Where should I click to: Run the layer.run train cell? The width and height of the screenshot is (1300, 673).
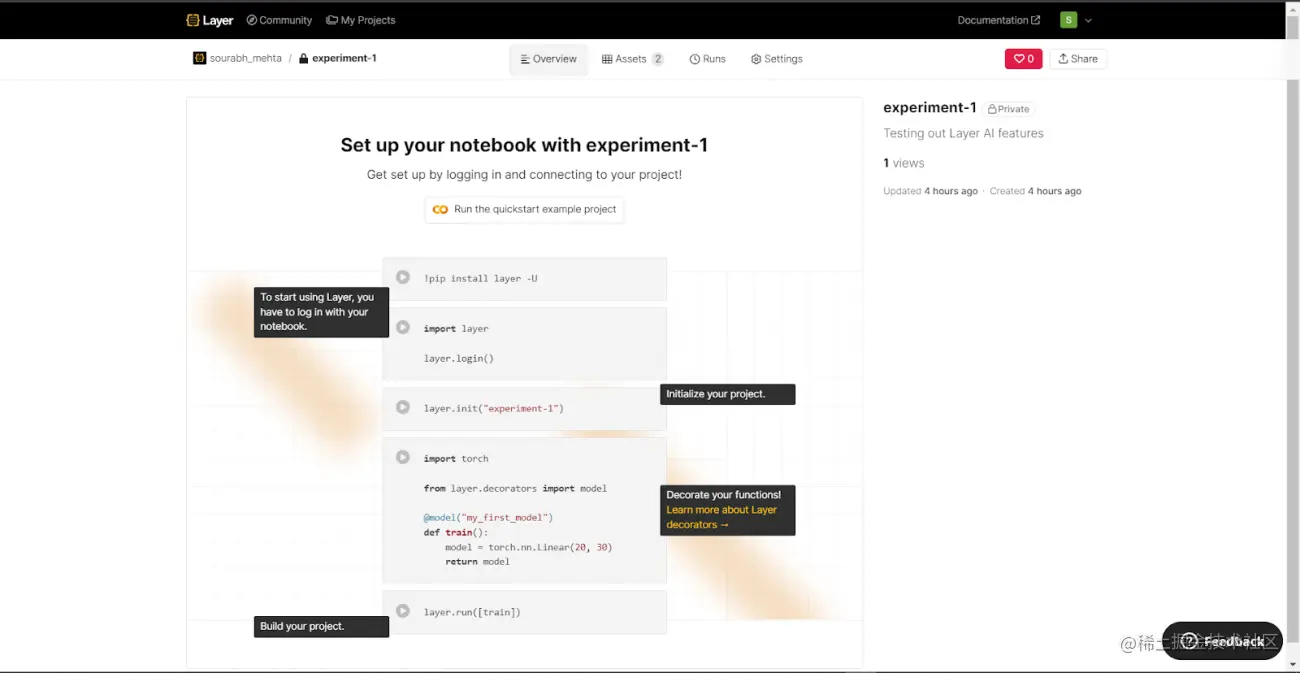[403, 611]
